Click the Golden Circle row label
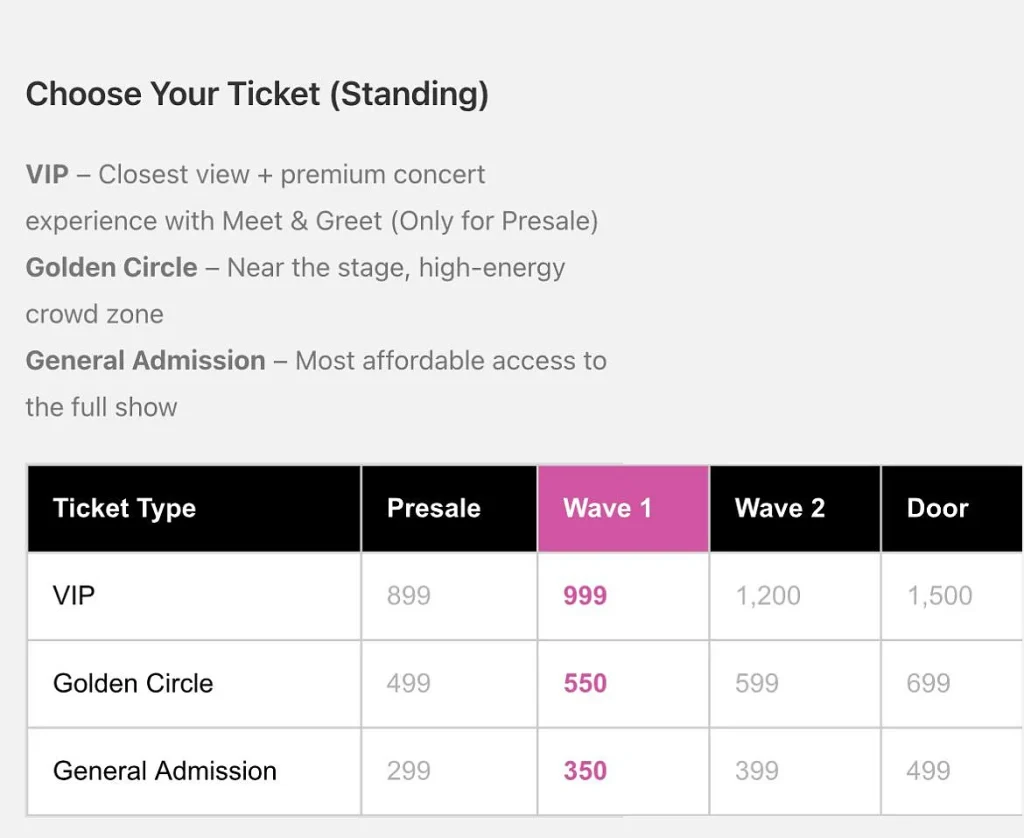The width and height of the screenshot is (1024, 838). click(x=133, y=684)
